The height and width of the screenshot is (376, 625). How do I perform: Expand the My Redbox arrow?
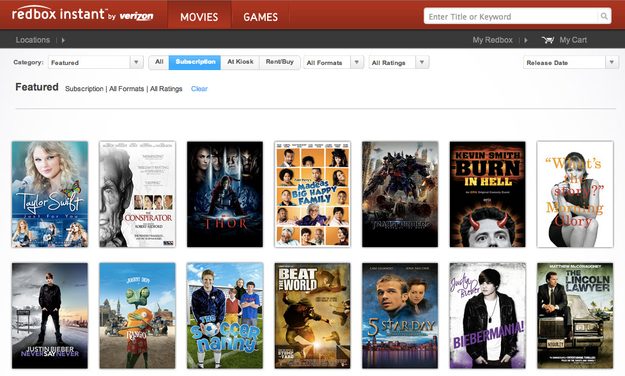point(526,40)
